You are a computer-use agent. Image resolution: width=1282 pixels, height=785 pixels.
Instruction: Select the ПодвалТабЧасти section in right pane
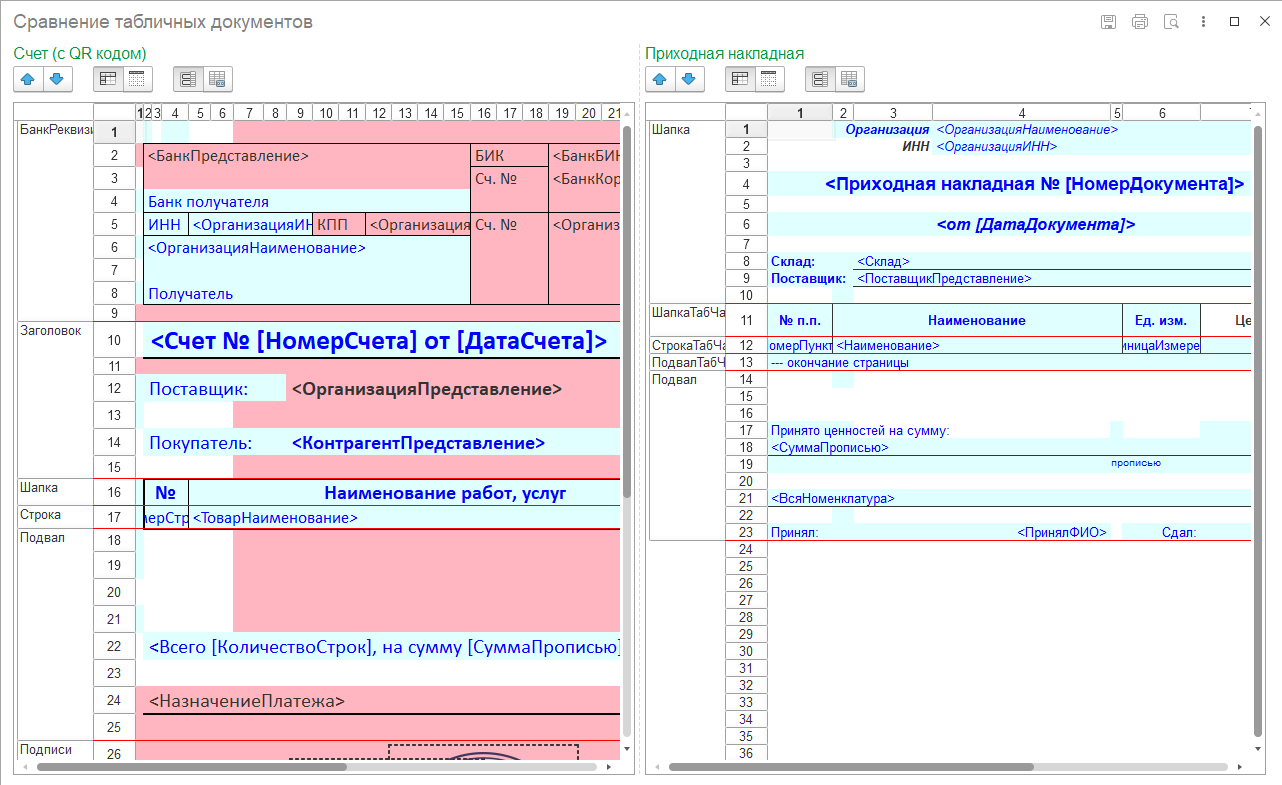687,362
